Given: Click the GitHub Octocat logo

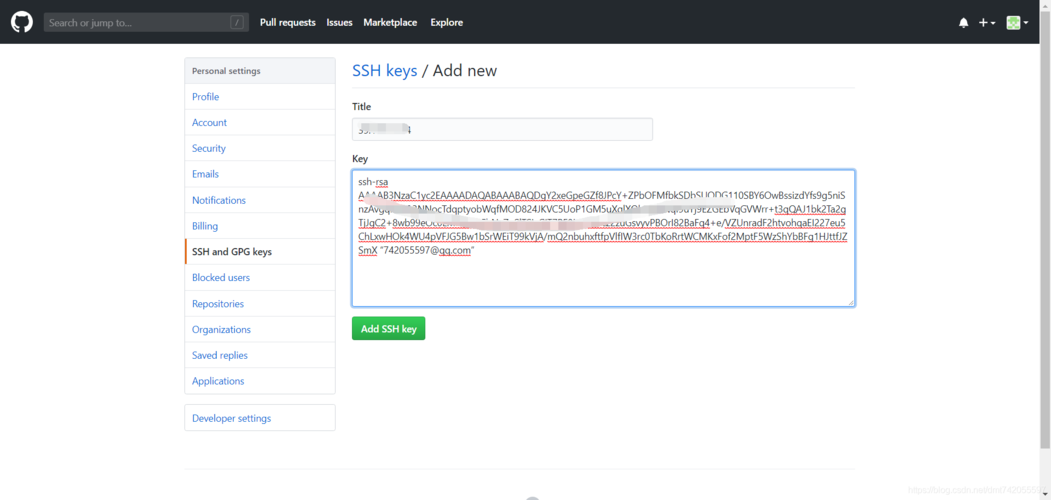Looking at the screenshot, I should tap(21, 22).
